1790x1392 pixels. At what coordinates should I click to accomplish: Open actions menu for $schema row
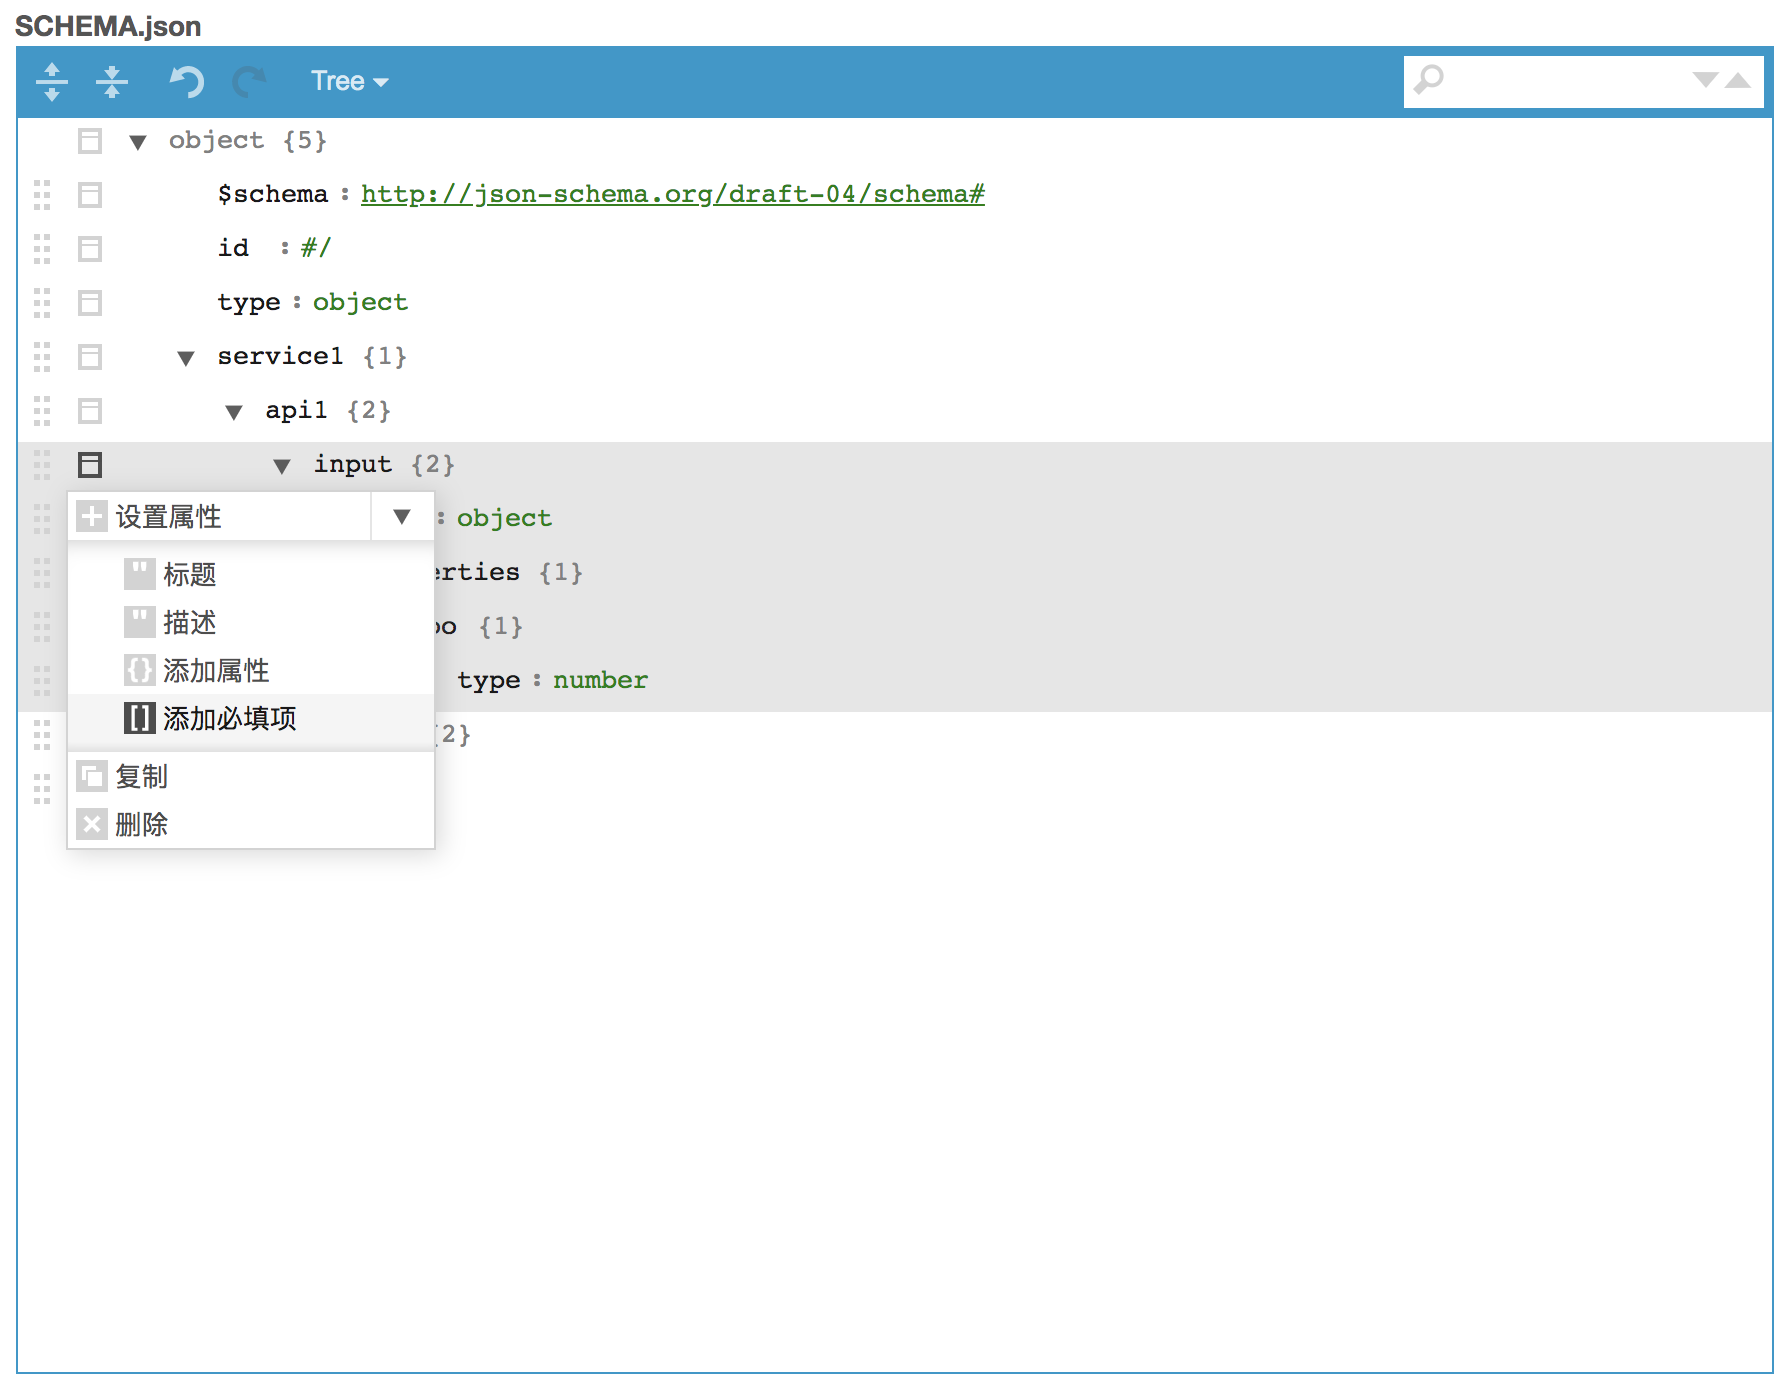pyautogui.click(x=90, y=195)
